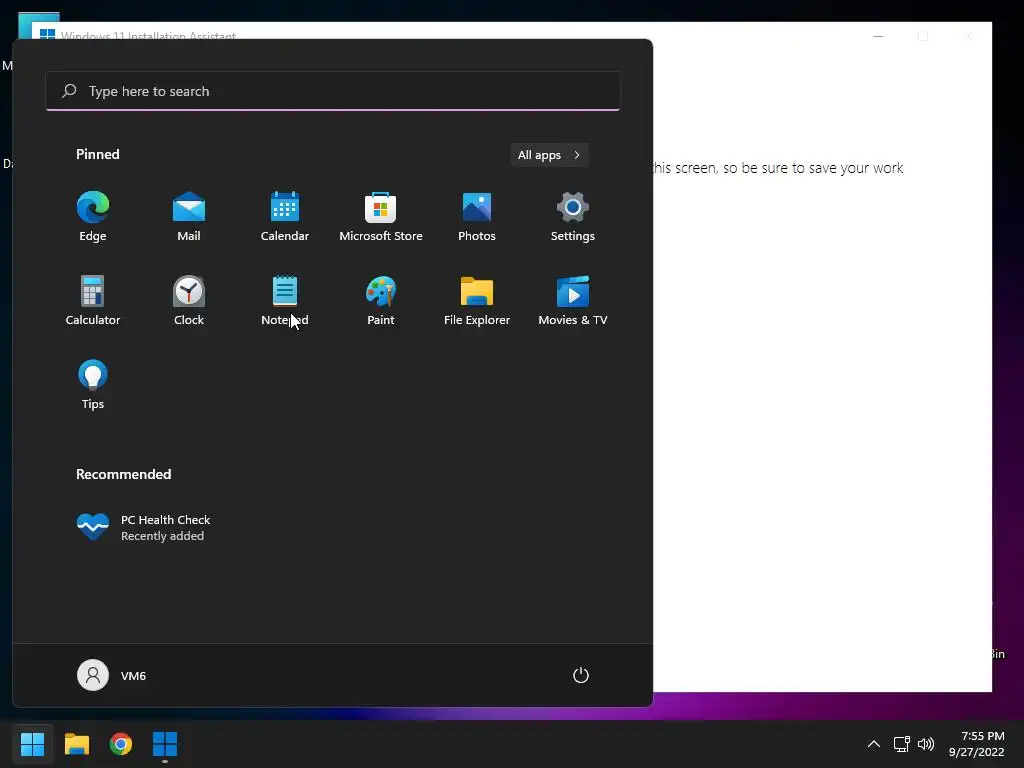Image resolution: width=1024 pixels, height=768 pixels.
Task: Minimize the Windows 11 Installation Assistant window
Action: [878, 36]
